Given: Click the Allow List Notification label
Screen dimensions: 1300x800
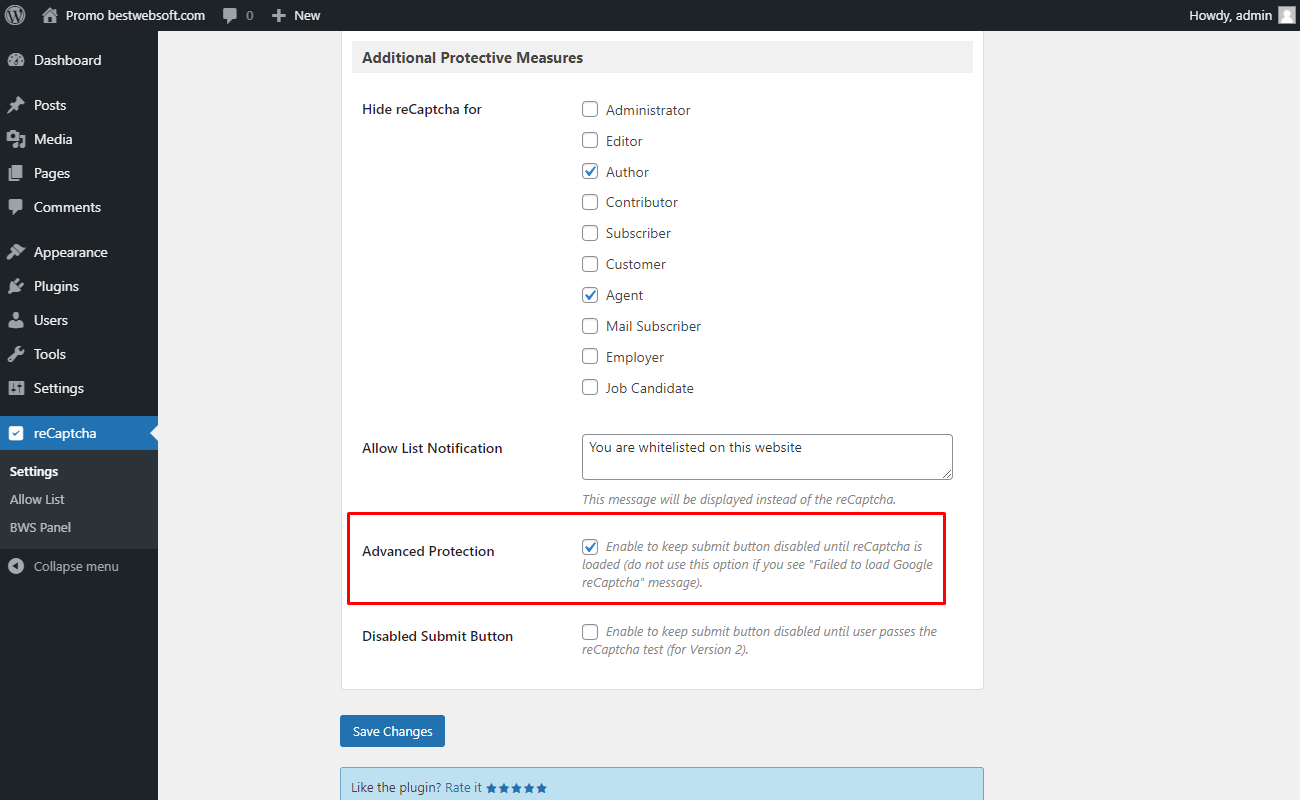Looking at the screenshot, I should click(432, 448).
